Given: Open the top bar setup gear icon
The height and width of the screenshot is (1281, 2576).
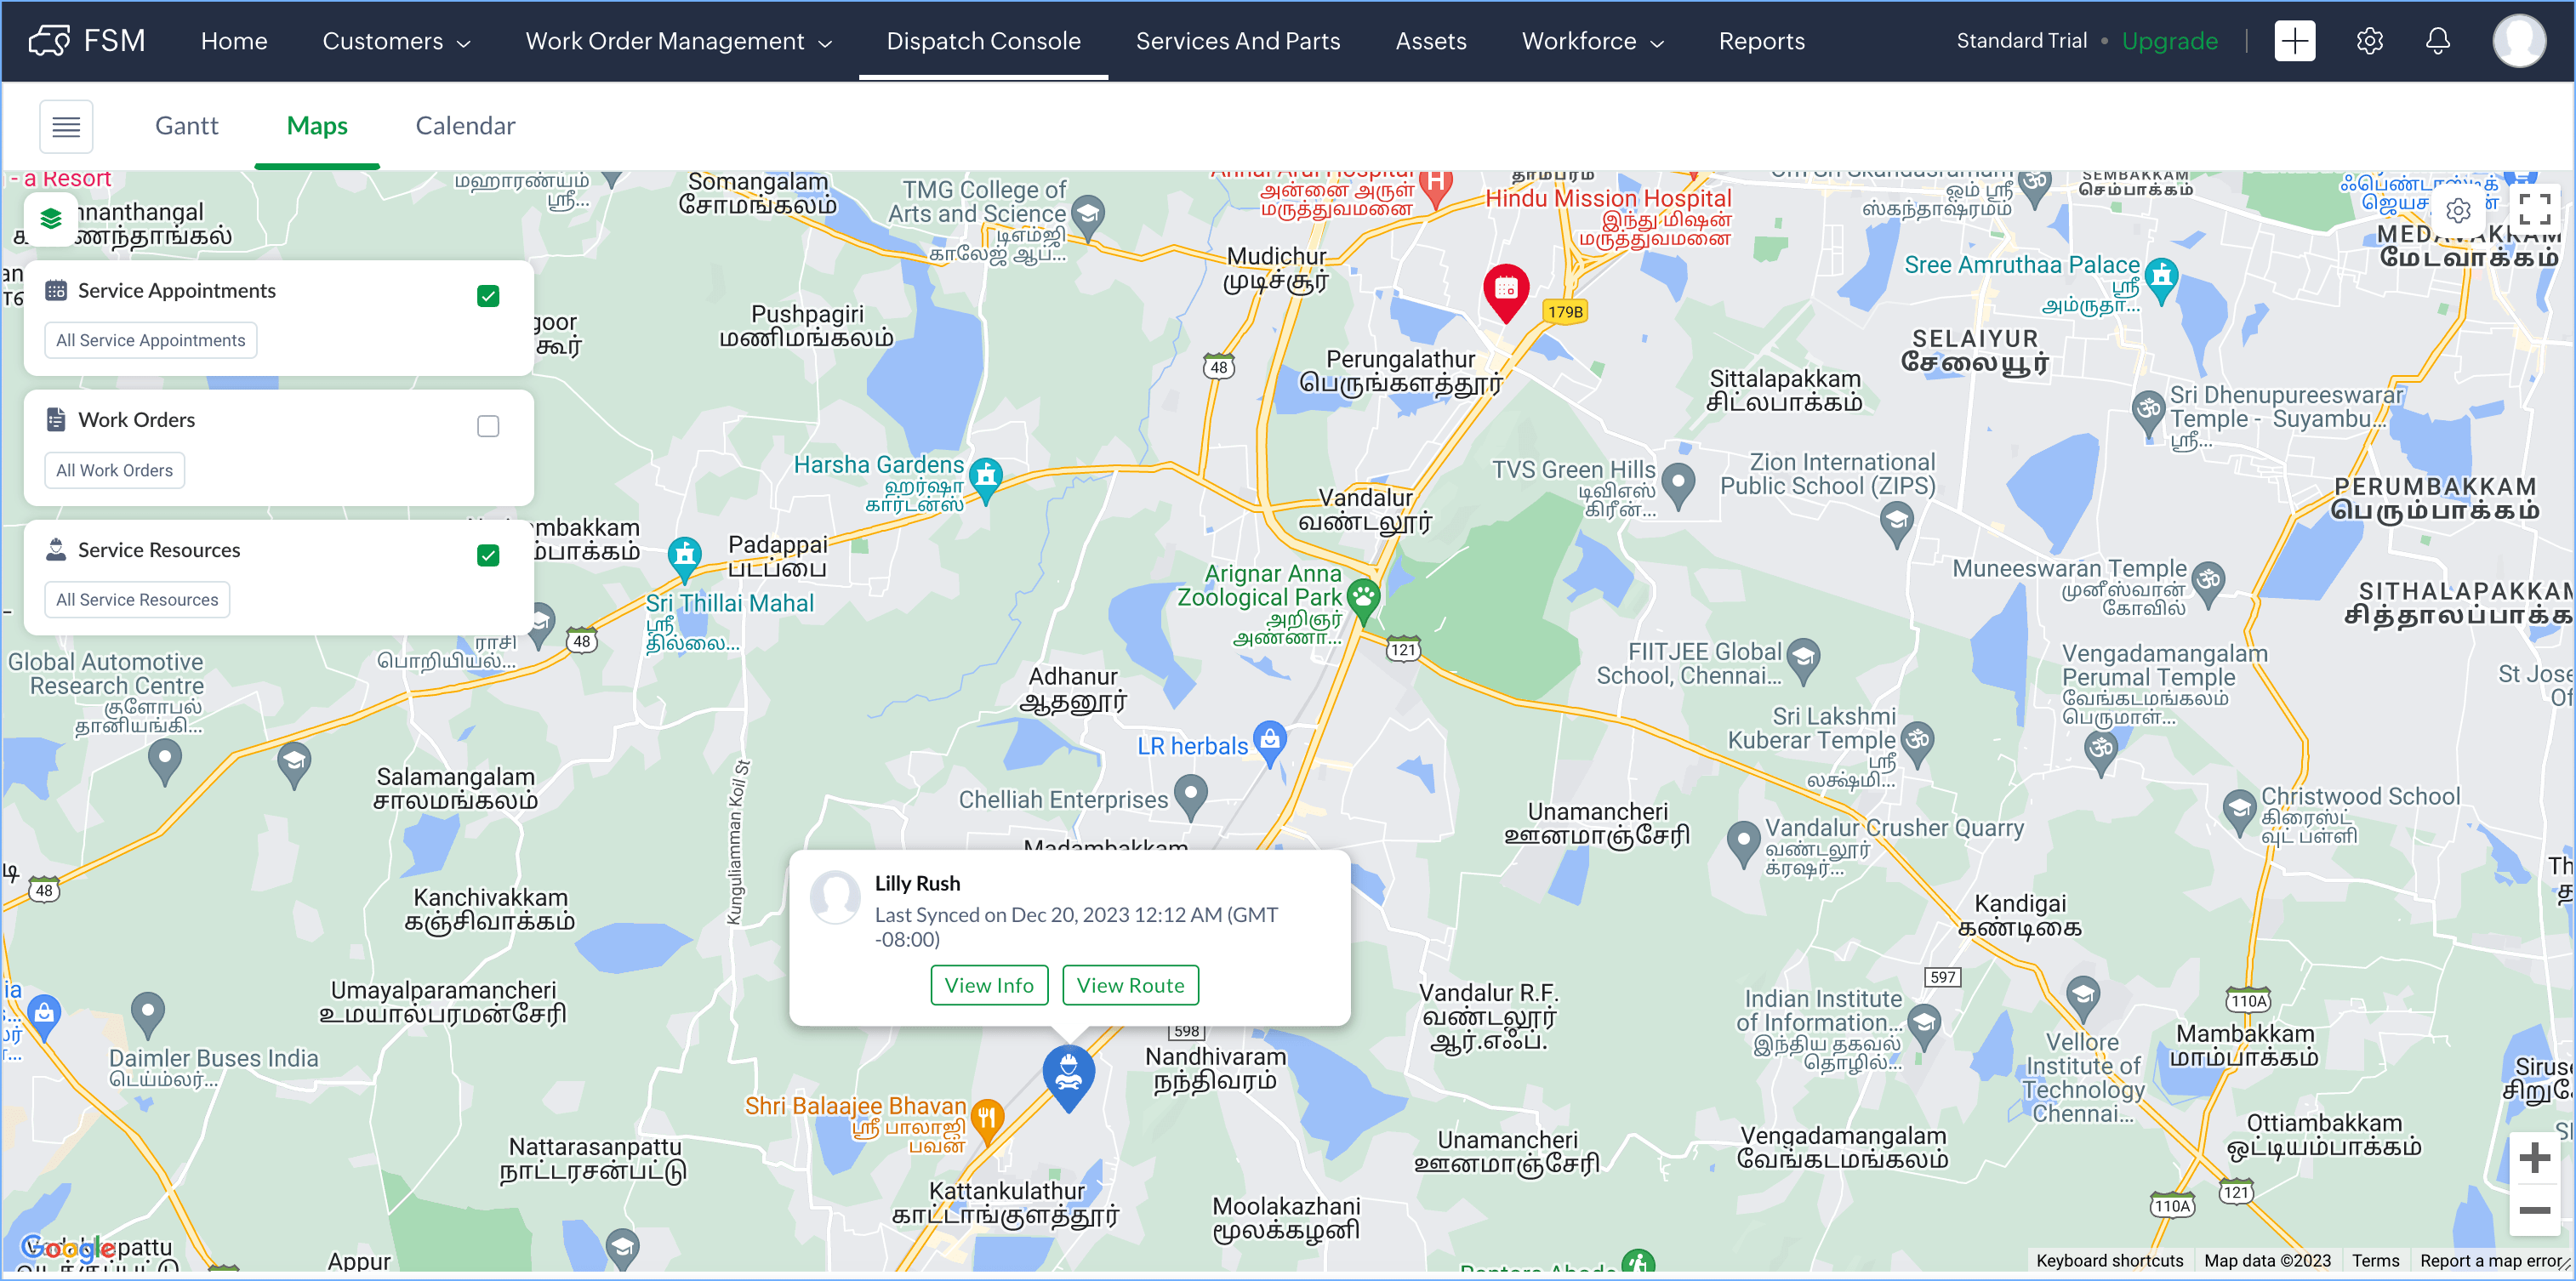Looking at the screenshot, I should 2369,41.
